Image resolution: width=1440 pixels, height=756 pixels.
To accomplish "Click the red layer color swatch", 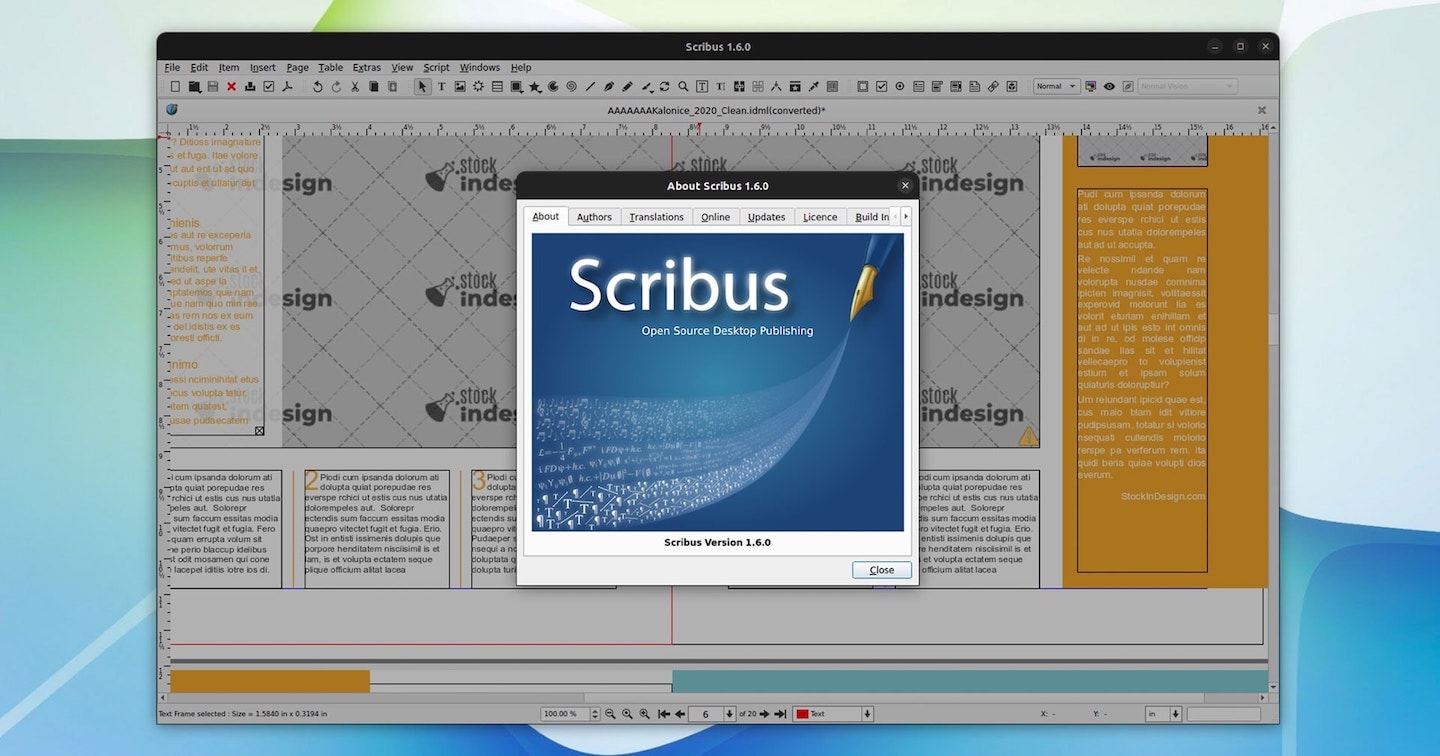I will click(802, 714).
